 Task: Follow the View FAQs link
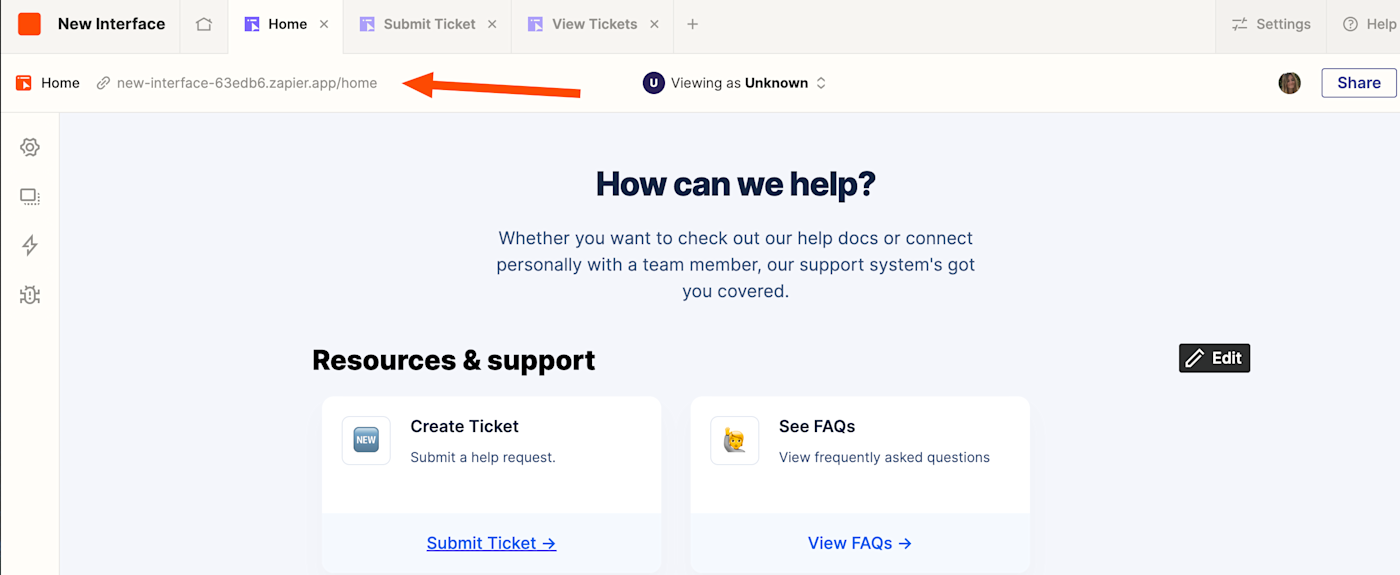point(860,543)
